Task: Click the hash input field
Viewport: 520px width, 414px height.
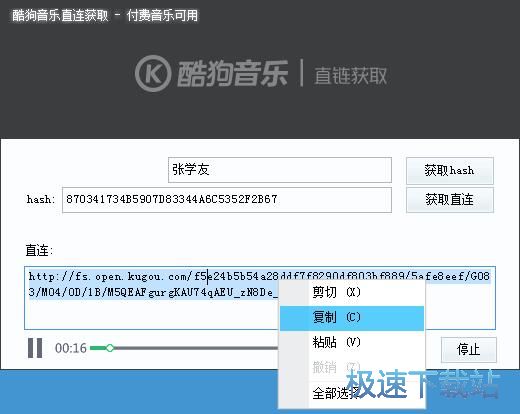Action: point(227,200)
